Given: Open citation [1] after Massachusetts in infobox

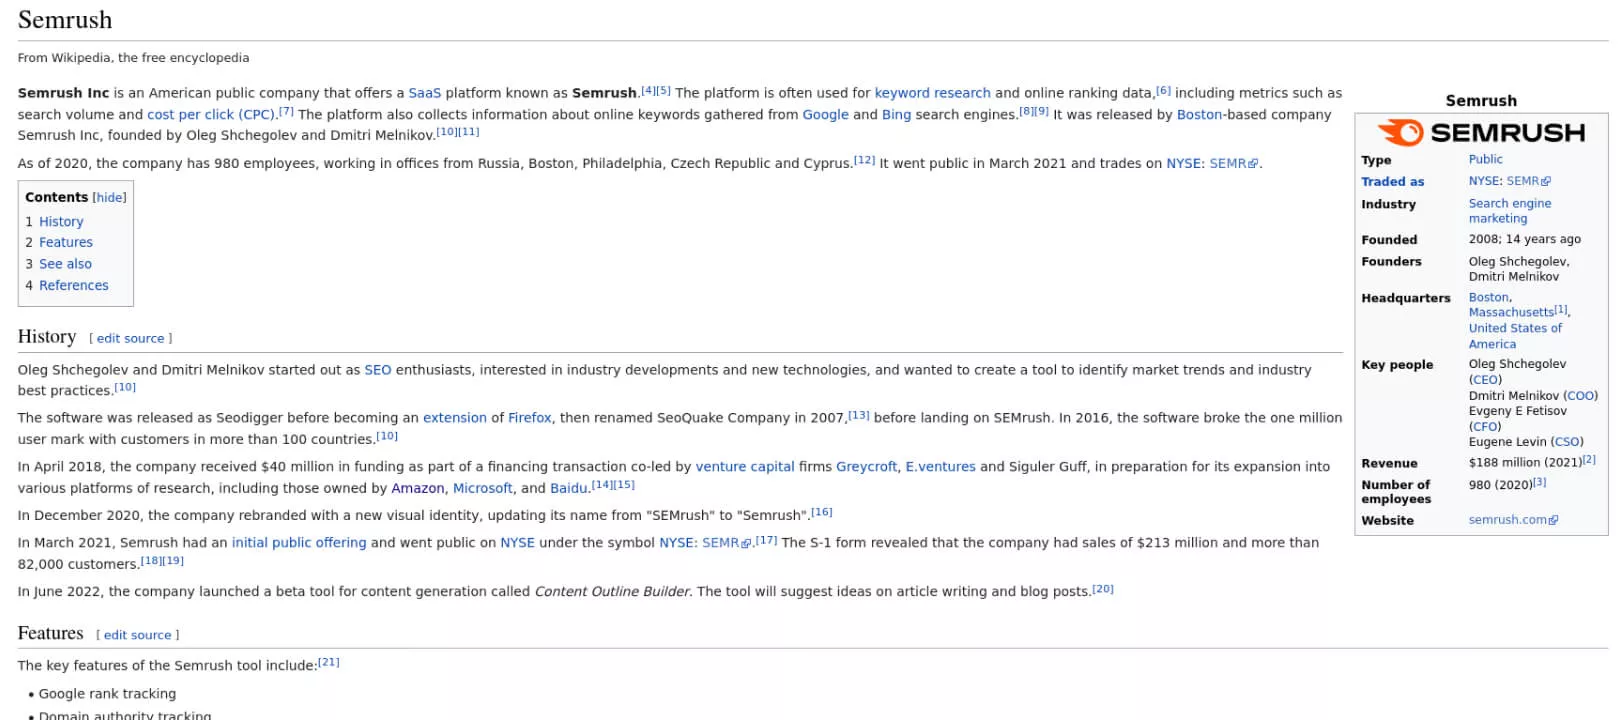Looking at the screenshot, I should tap(1561, 310).
